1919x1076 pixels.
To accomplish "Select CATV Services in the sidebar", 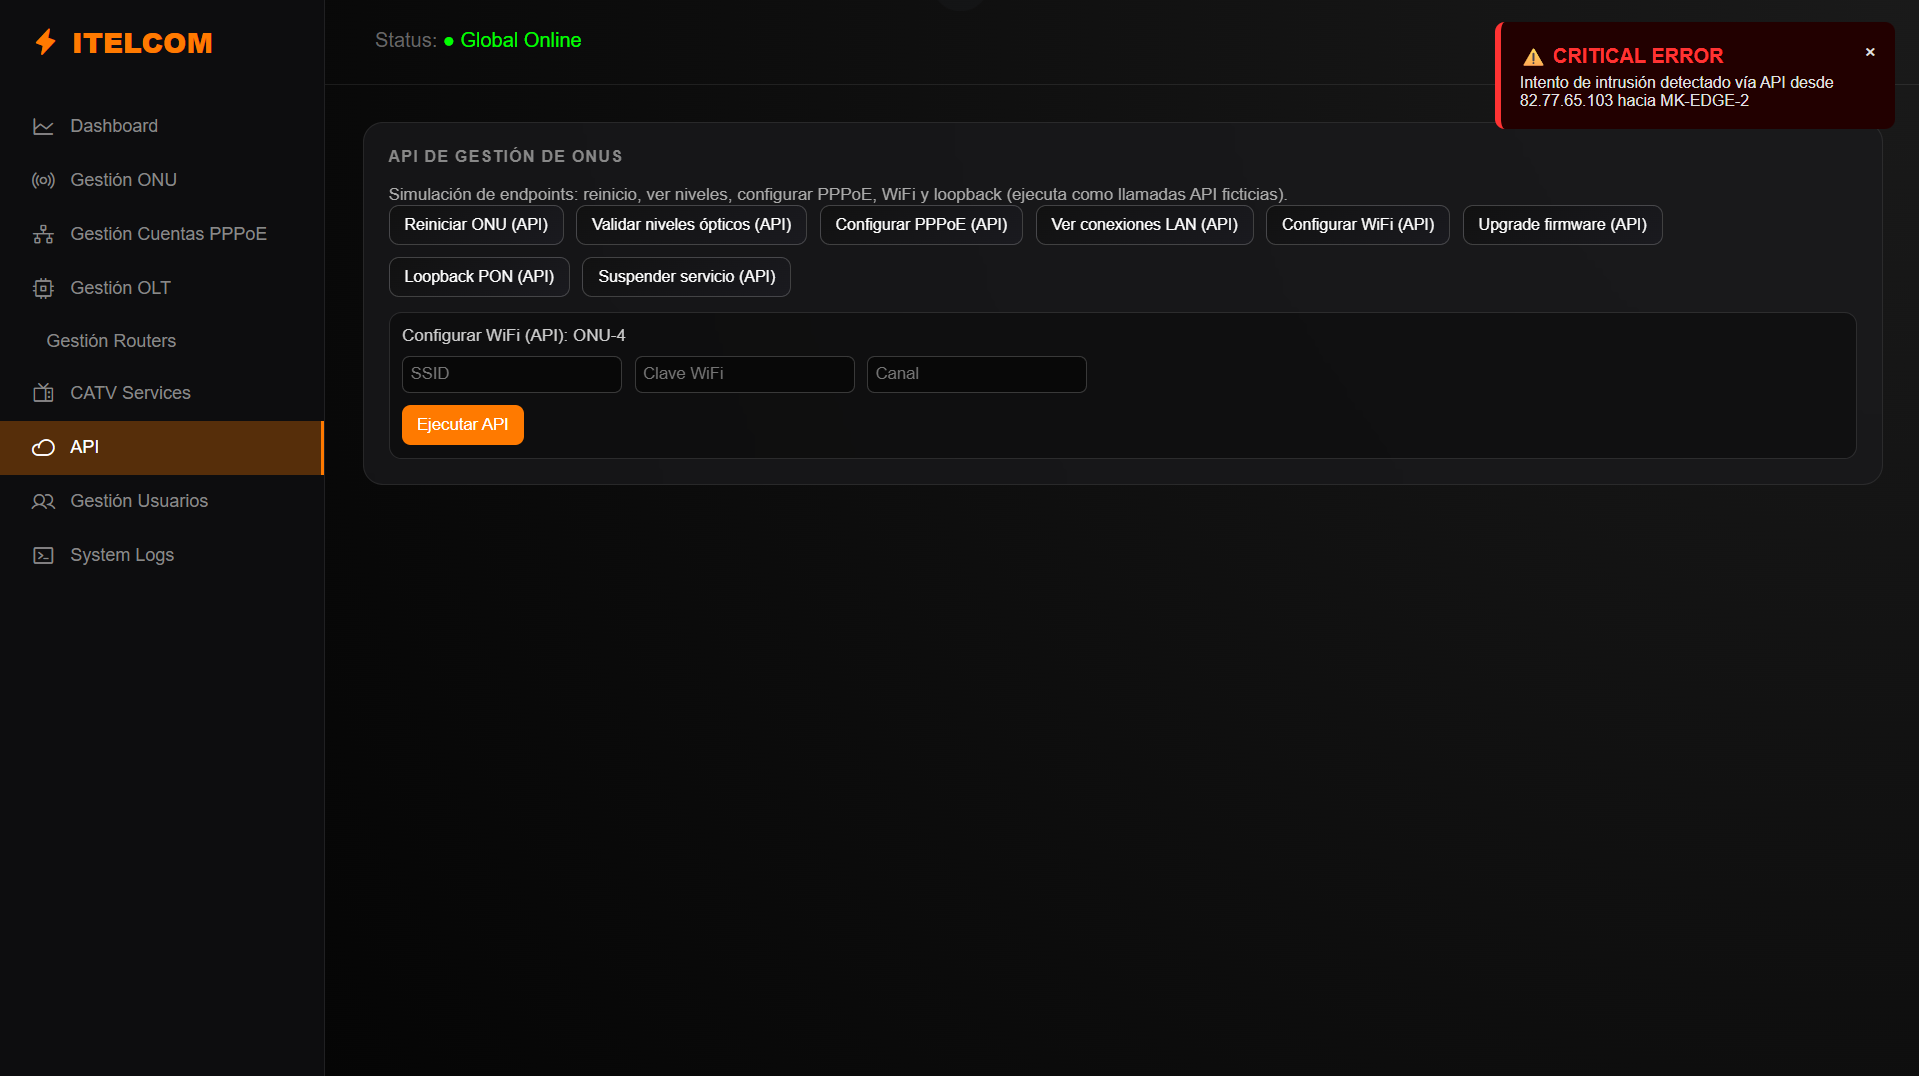I will pos(162,393).
